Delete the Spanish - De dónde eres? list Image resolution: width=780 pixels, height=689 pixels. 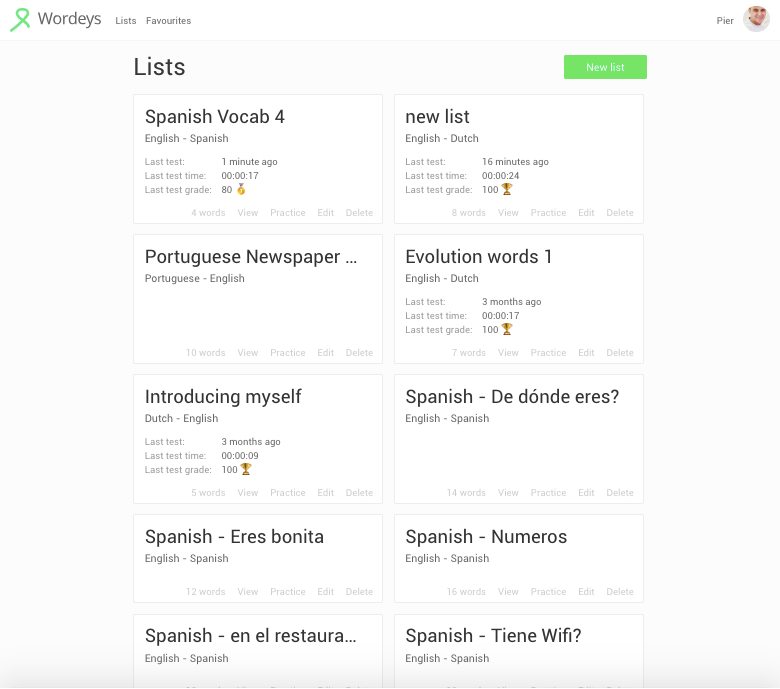(620, 492)
